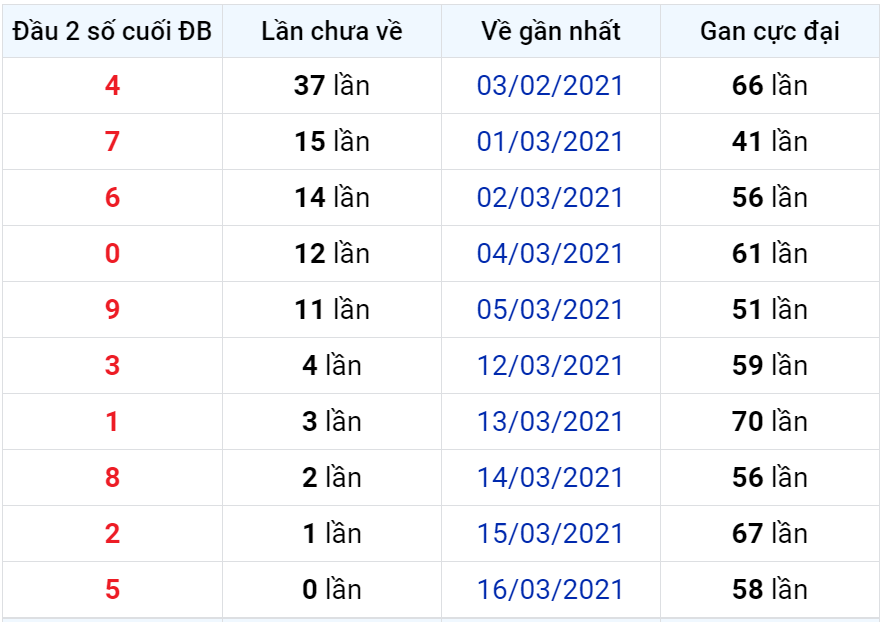Screen dimensions: 884x622
Task: Open the 13/03/2021 date link
Action: click(550, 421)
